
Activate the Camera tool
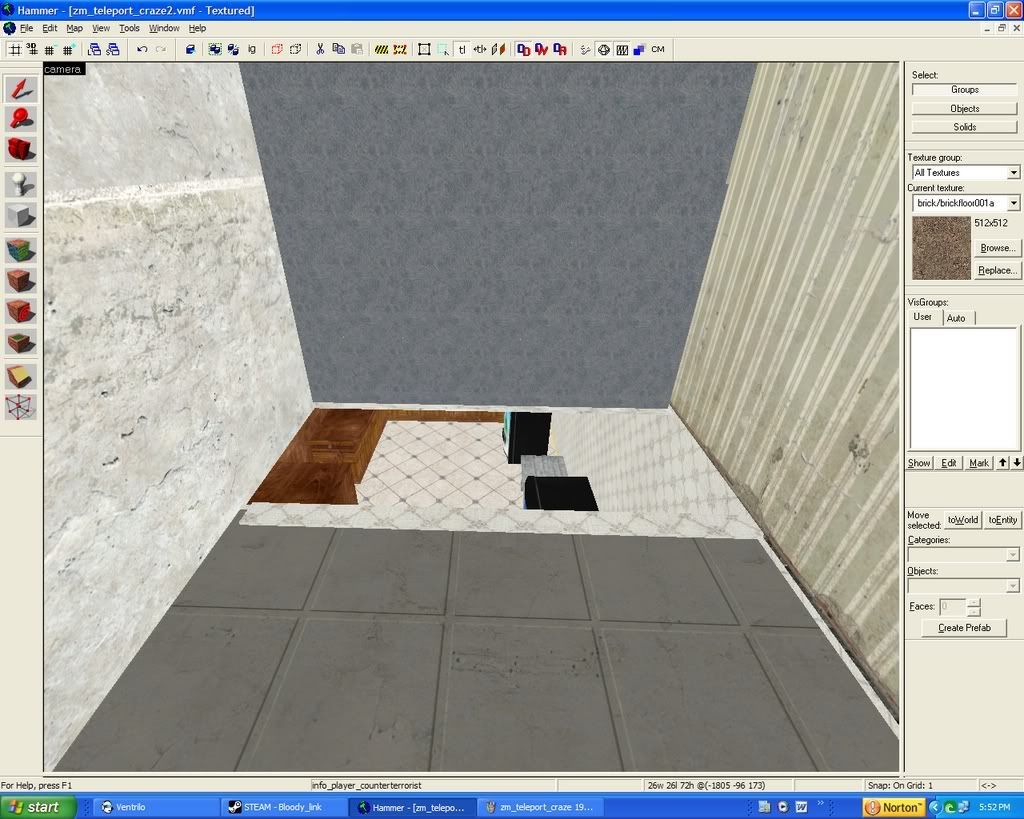pyautogui.click(x=21, y=150)
